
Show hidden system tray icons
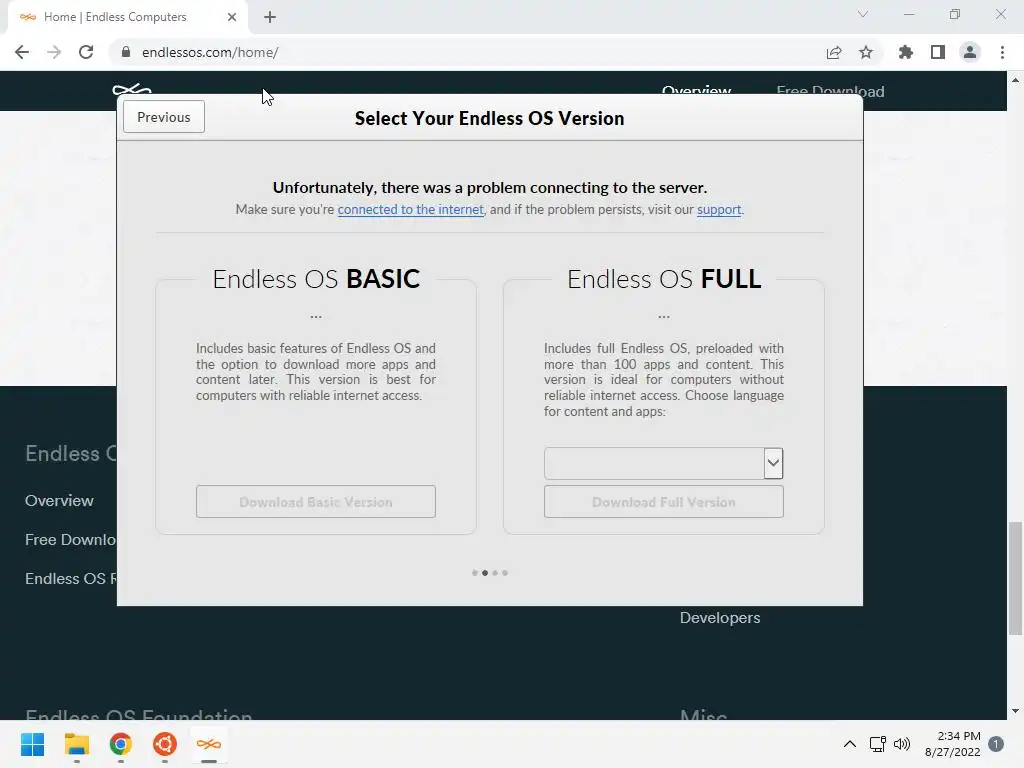[x=850, y=744]
